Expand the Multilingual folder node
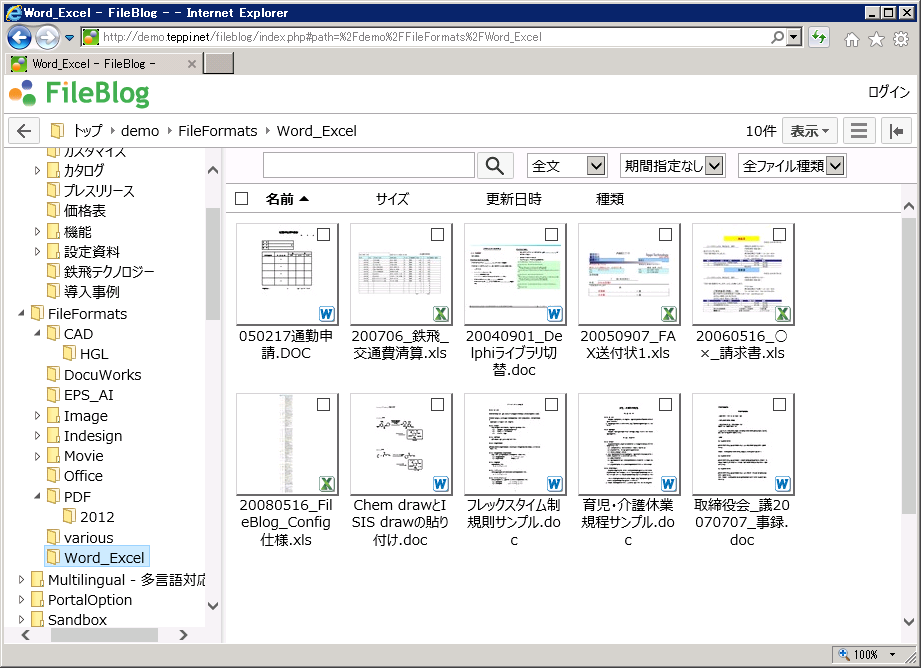This screenshot has height=668, width=921. (x=21, y=579)
